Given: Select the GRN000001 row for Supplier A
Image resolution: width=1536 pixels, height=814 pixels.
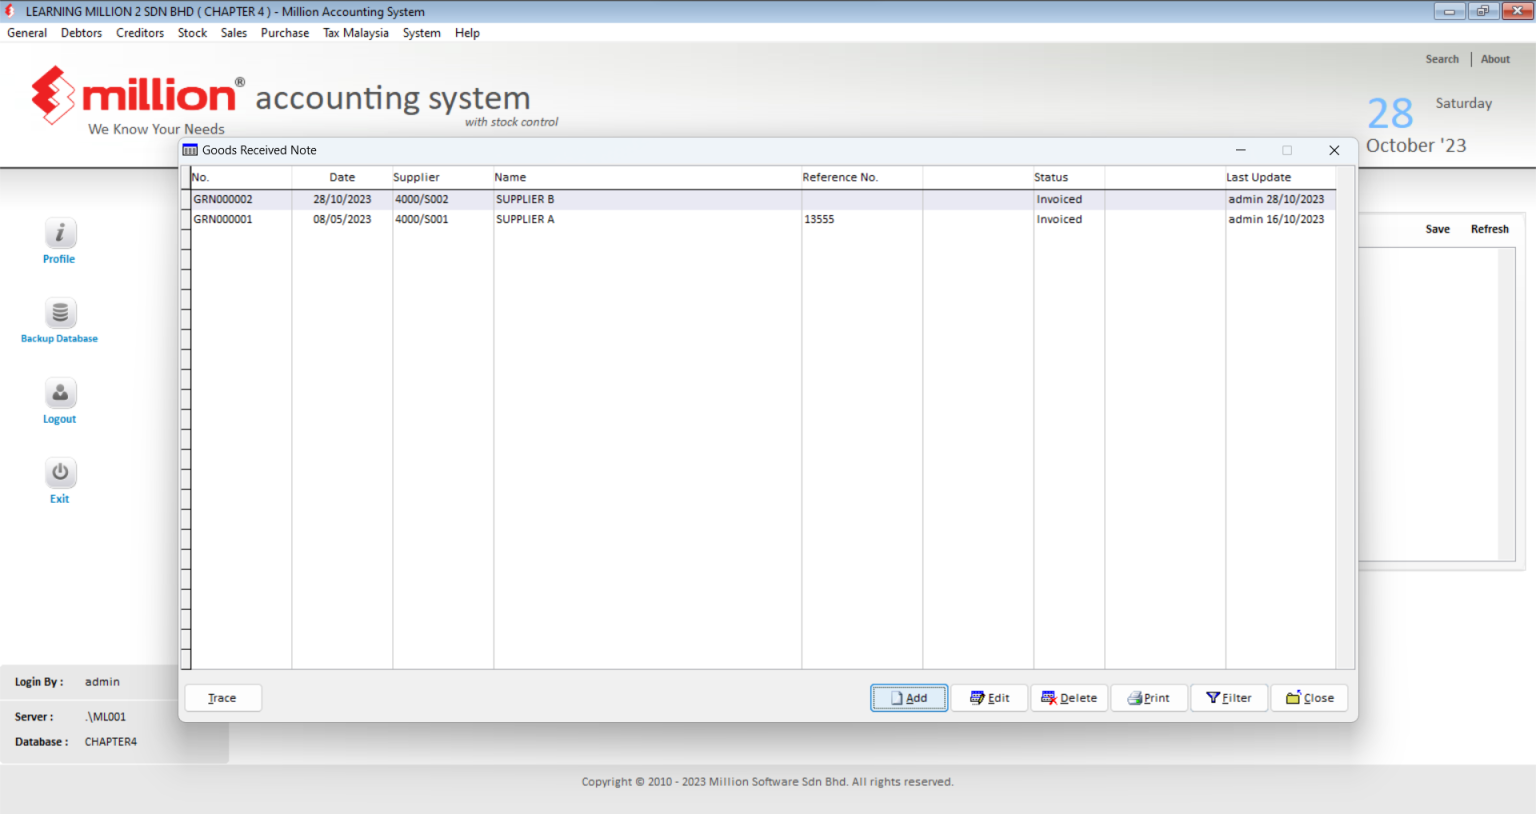Looking at the screenshot, I should 763,219.
